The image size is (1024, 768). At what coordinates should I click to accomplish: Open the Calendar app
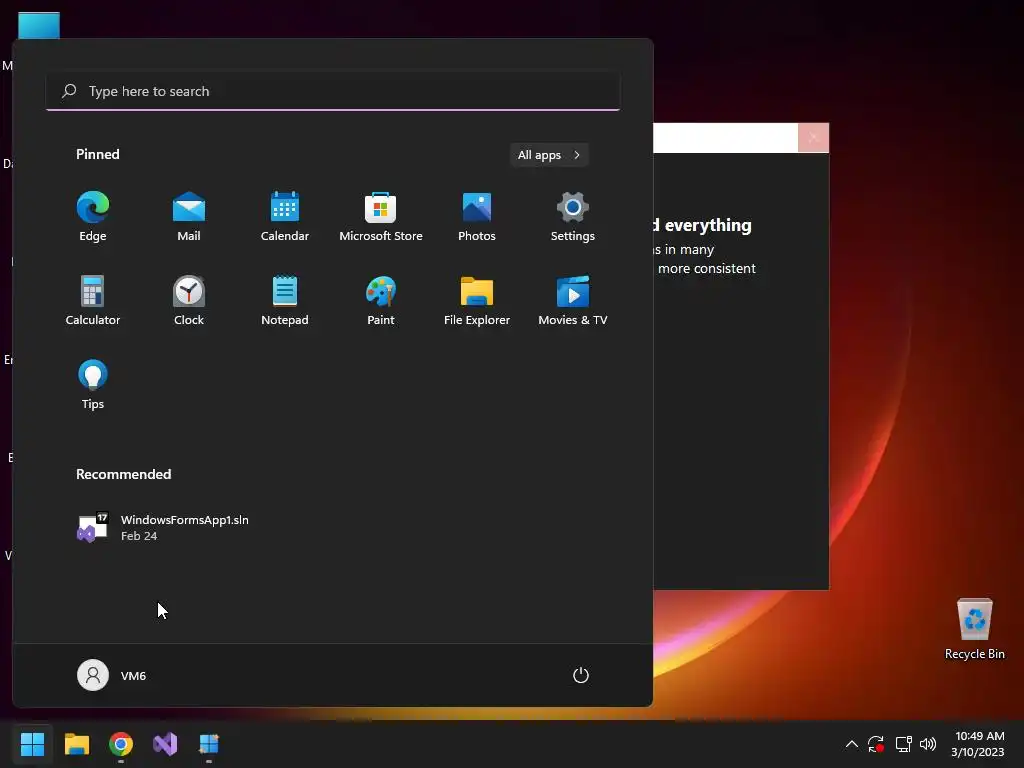click(285, 216)
